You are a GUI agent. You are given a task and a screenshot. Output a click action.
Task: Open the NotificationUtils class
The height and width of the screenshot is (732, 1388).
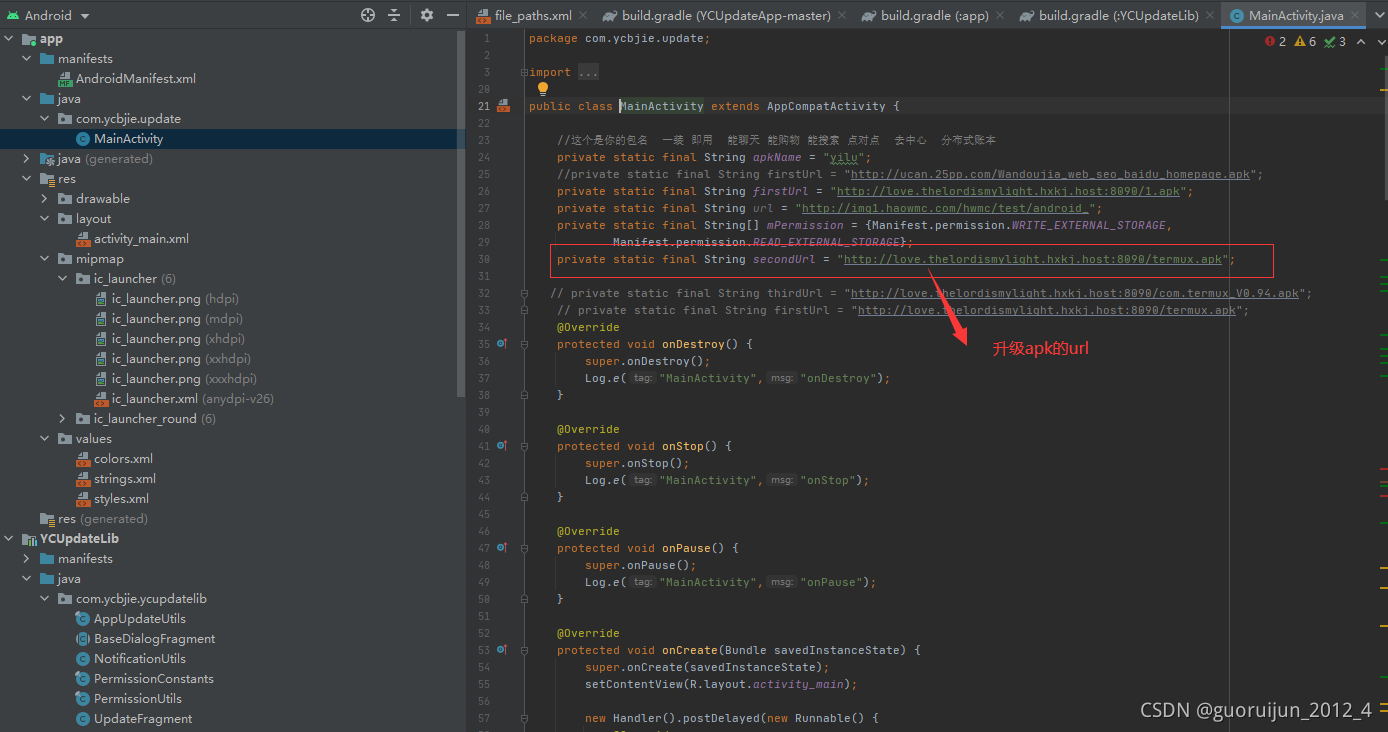coord(139,659)
